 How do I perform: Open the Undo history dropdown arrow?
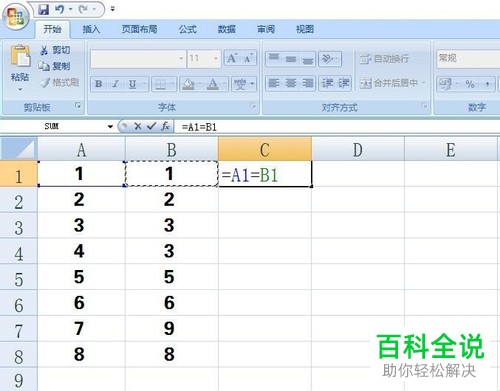click(x=70, y=9)
